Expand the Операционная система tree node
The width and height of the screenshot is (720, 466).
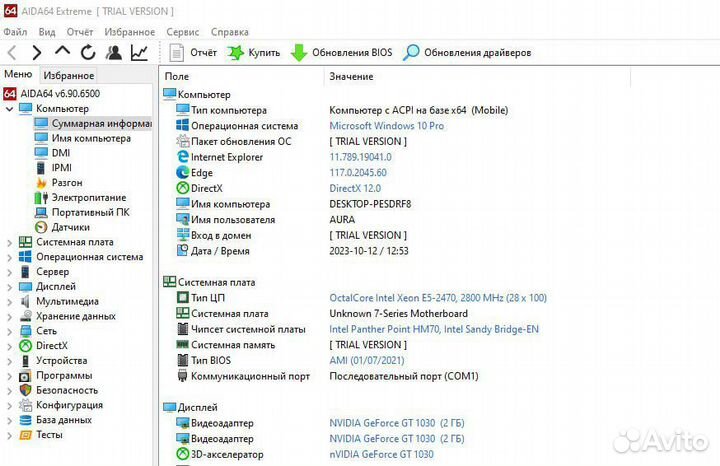pos(9,257)
